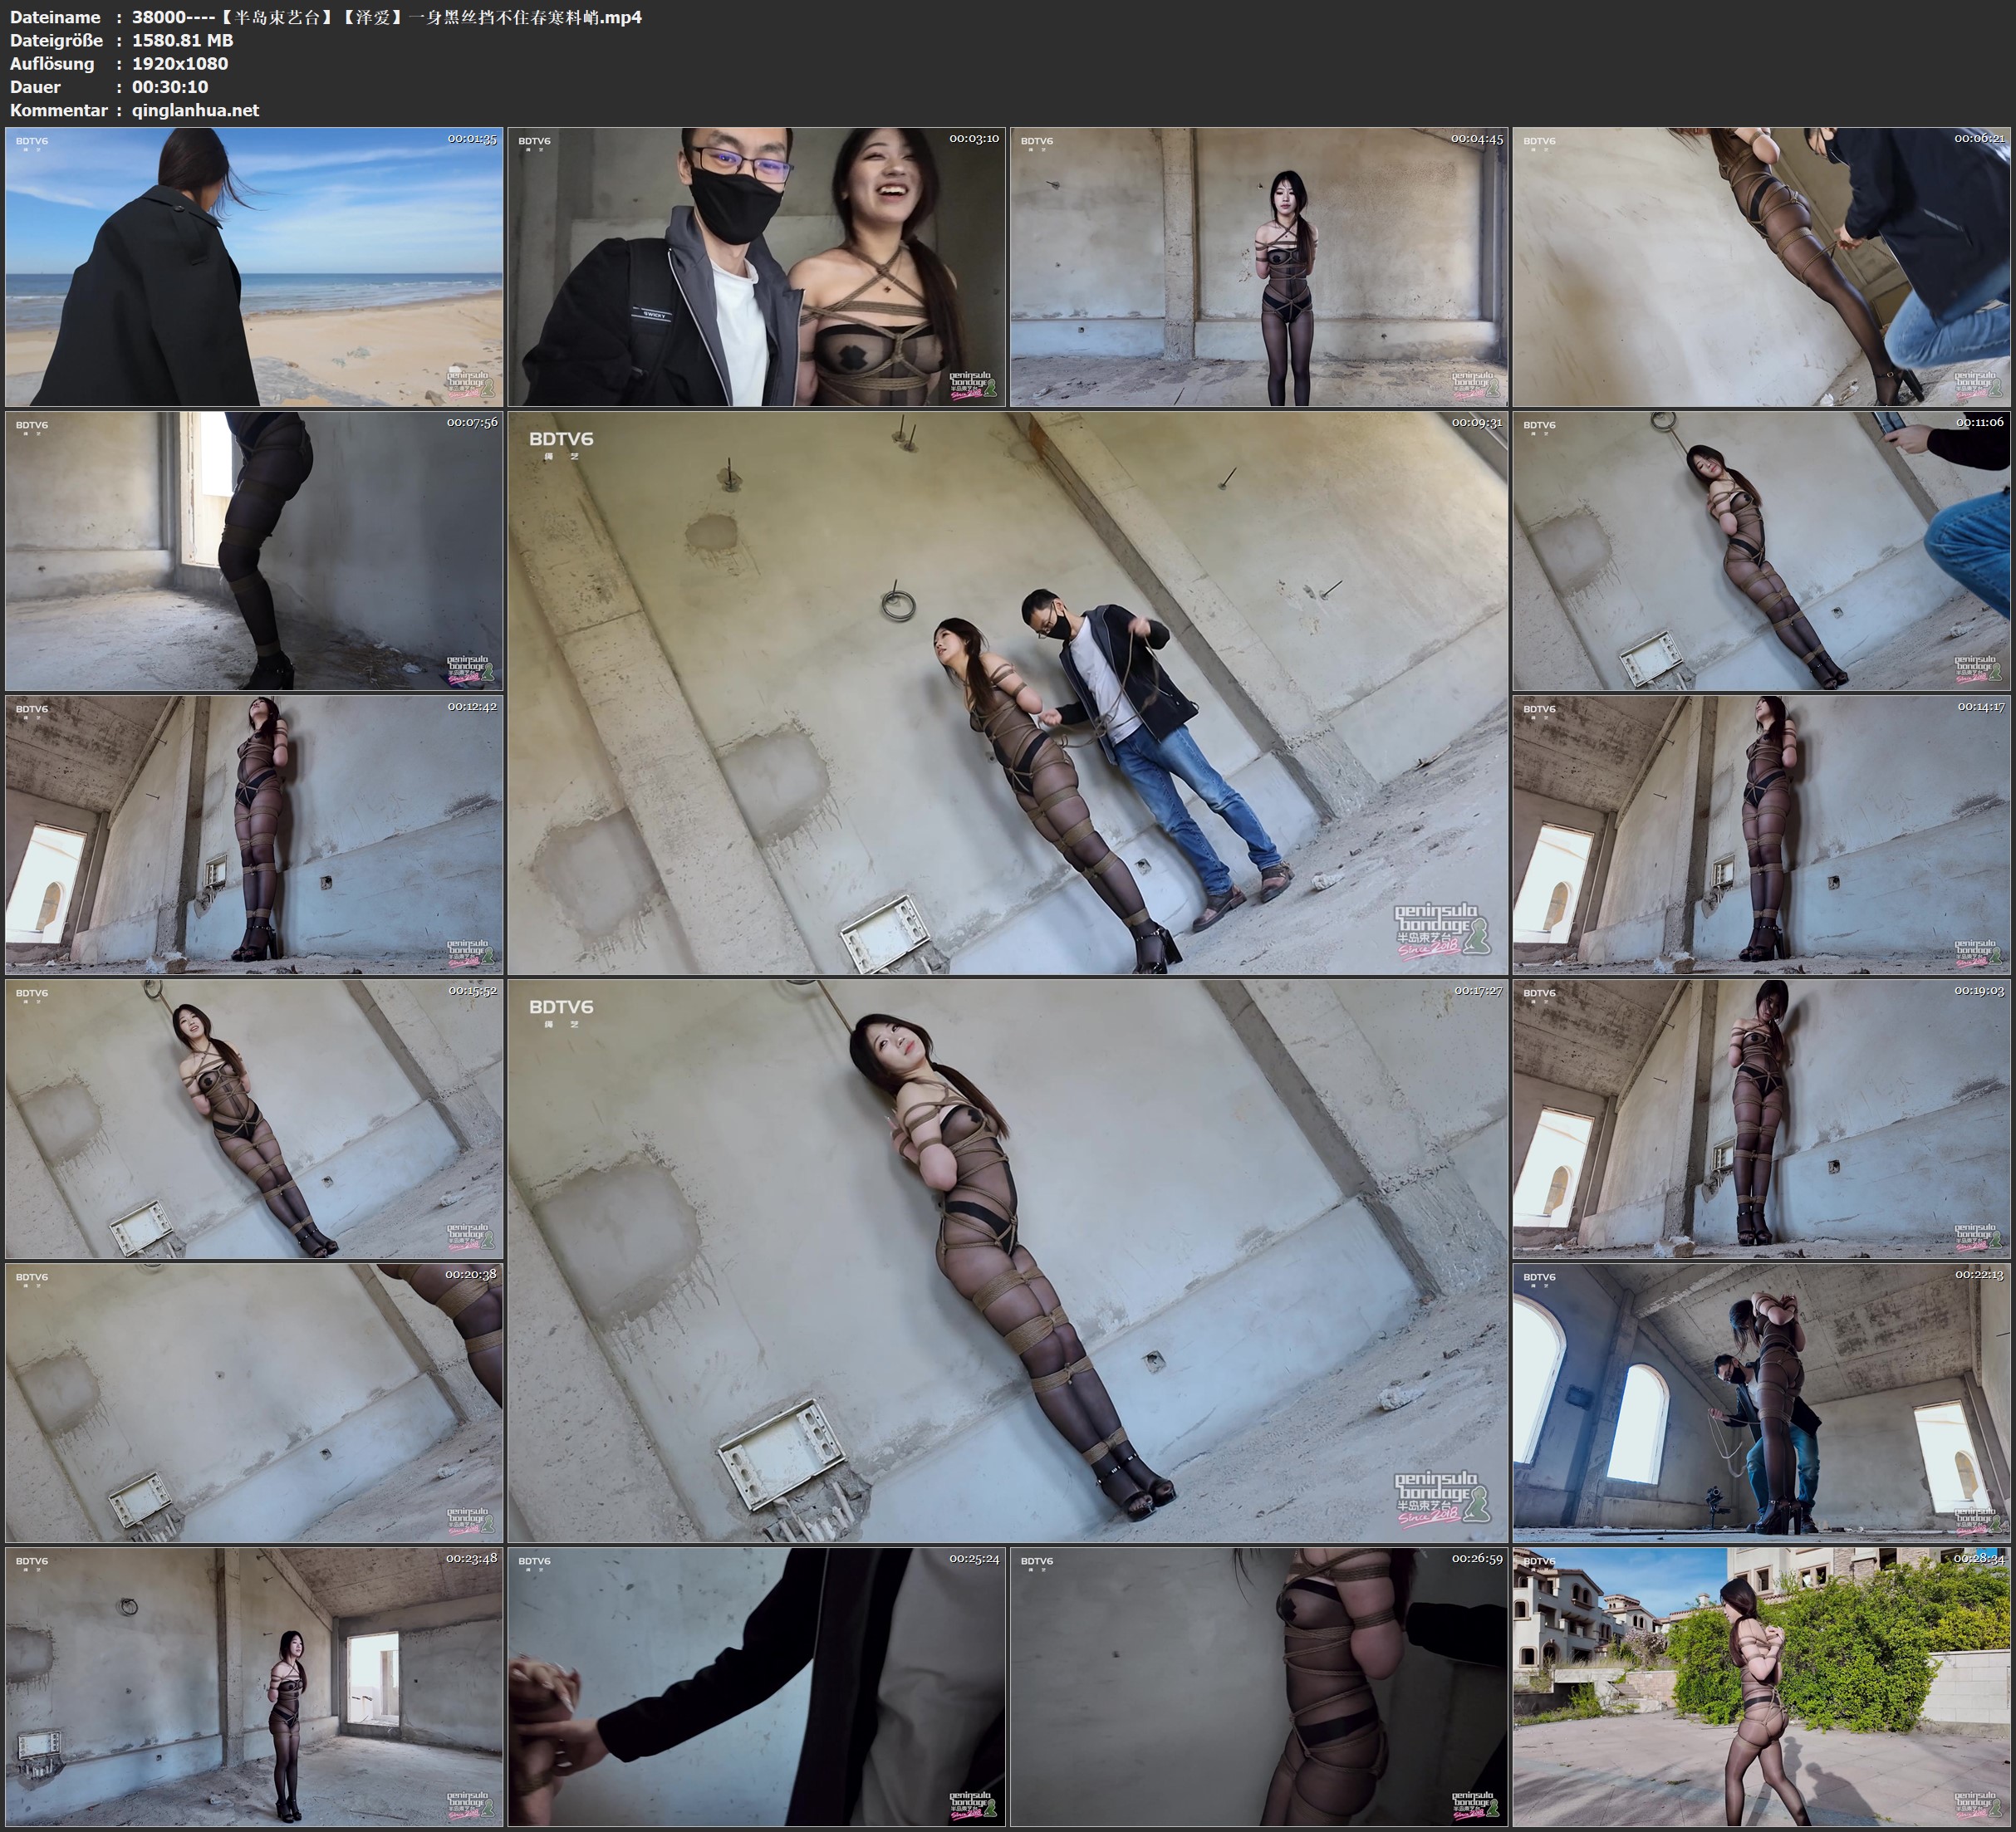Select the thumbnail stamped 00:03:10
This screenshot has width=2016, height=1832.
tap(756, 266)
